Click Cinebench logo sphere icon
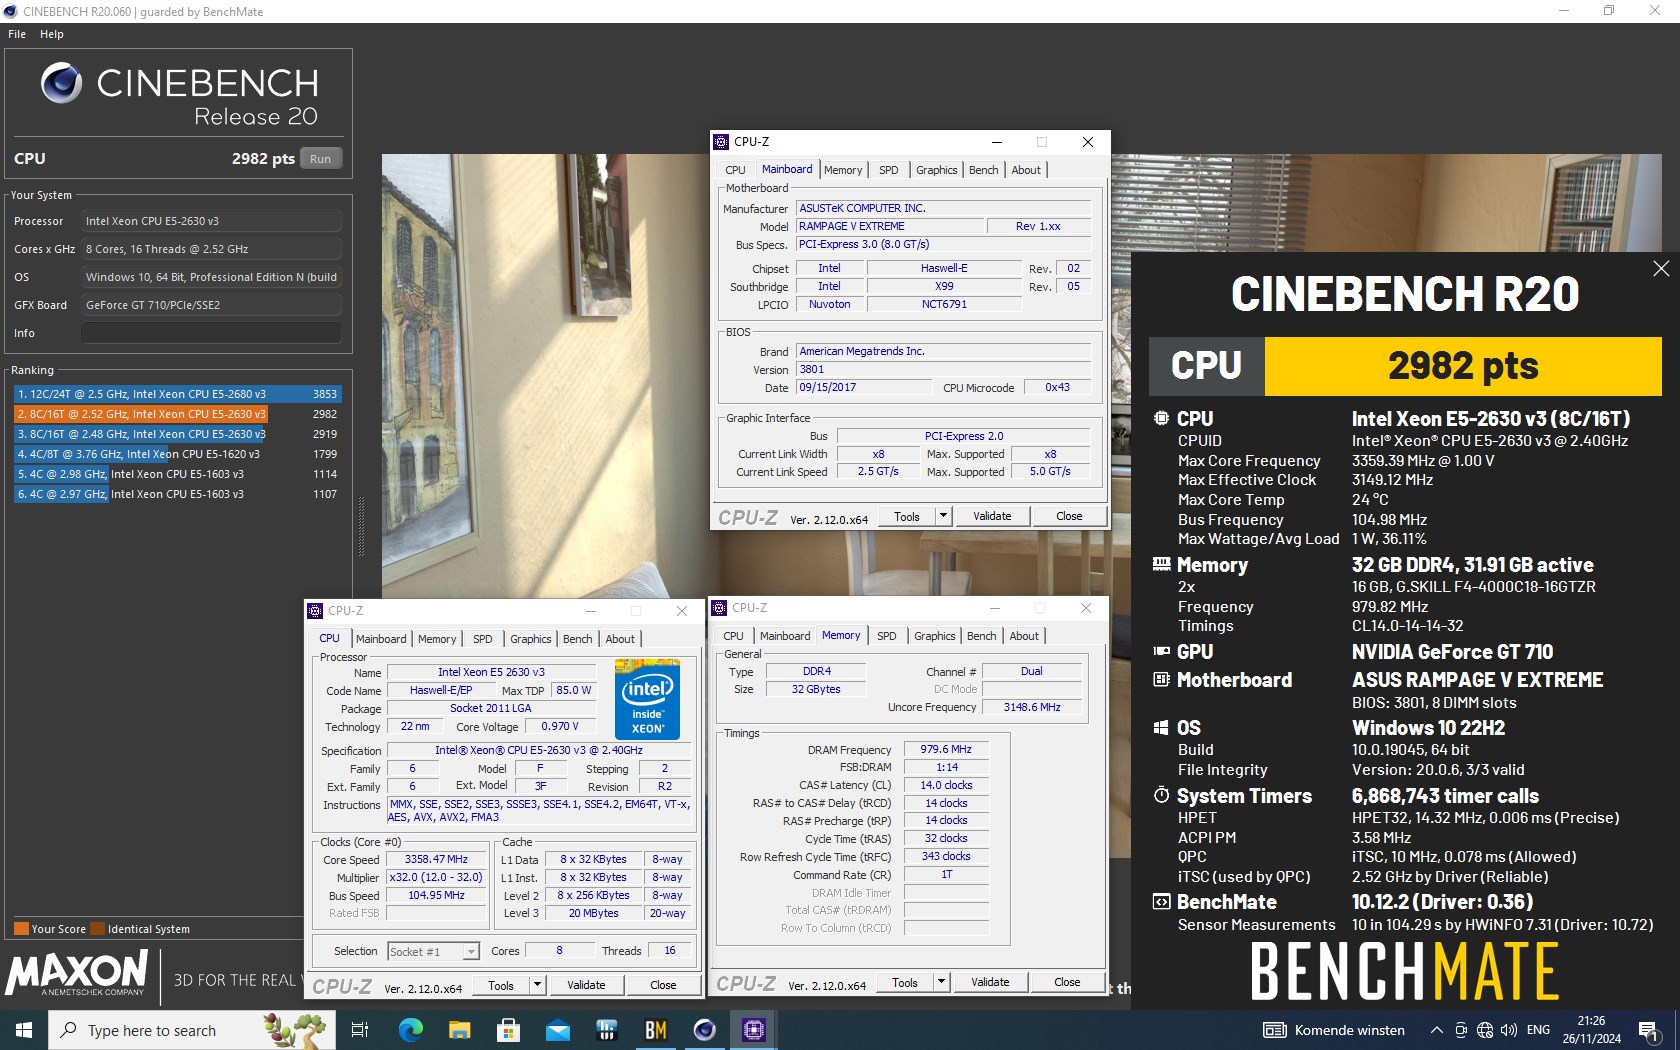The image size is (1680, 1050). coord(62,83)
